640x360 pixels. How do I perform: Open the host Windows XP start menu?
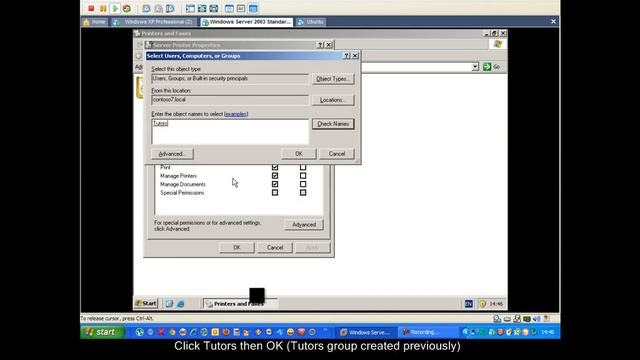[102, 332]
